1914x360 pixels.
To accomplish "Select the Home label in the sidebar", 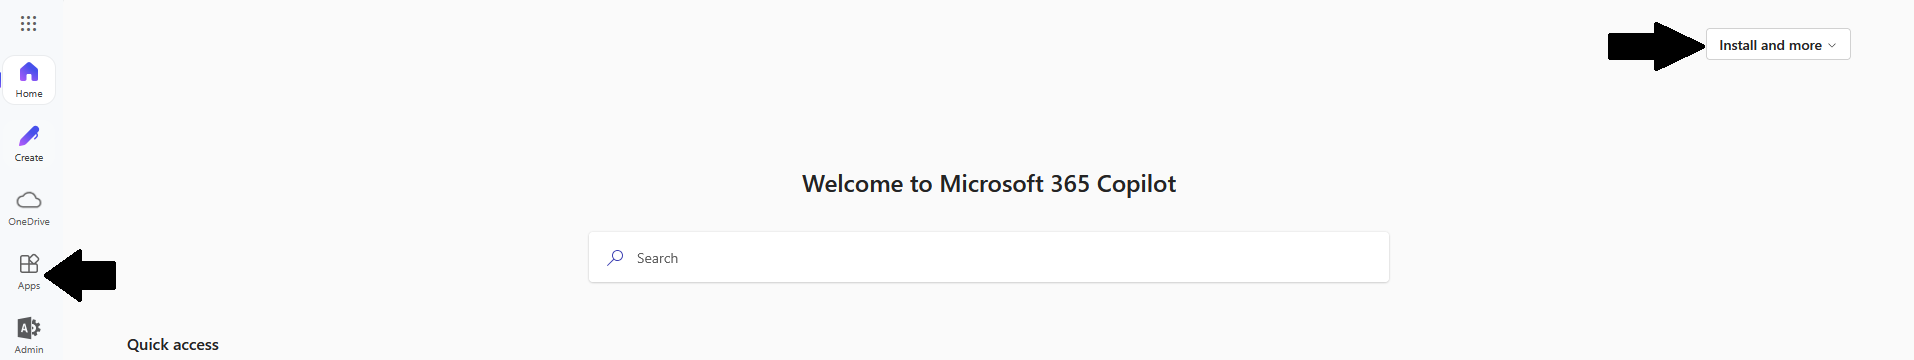I will [29, 94].
